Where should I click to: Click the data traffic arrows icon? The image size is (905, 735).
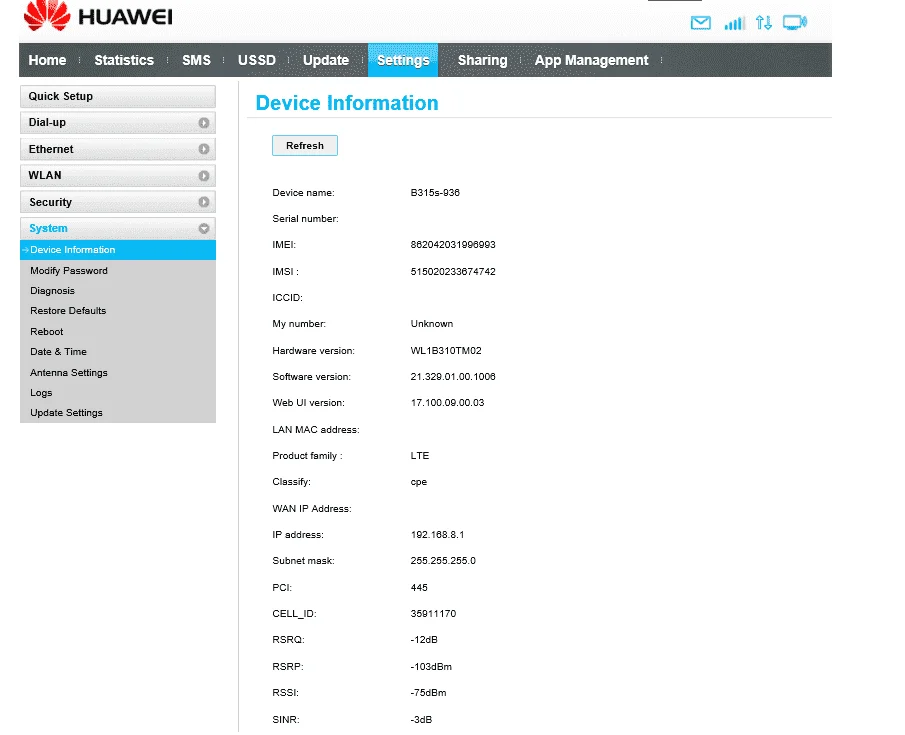pos(764,23)
